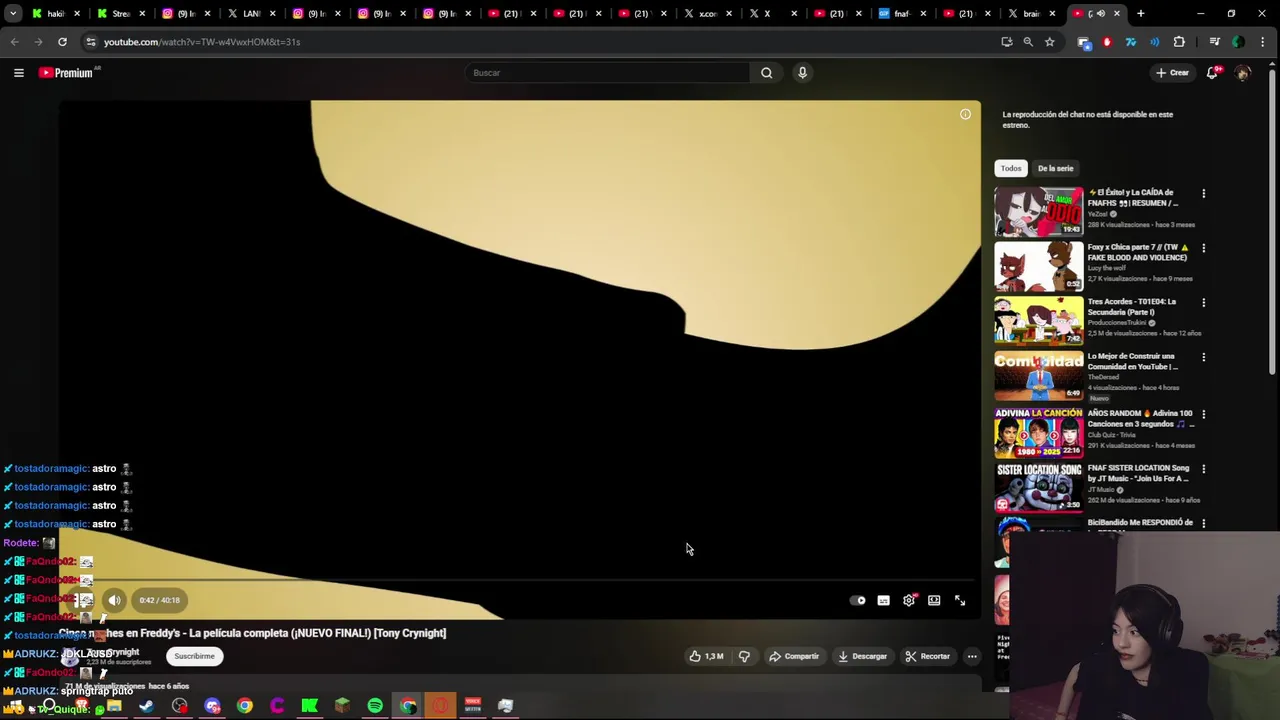Open Chrome three-dot menu
1280x720 pixels.
[x=1263, y=42]
